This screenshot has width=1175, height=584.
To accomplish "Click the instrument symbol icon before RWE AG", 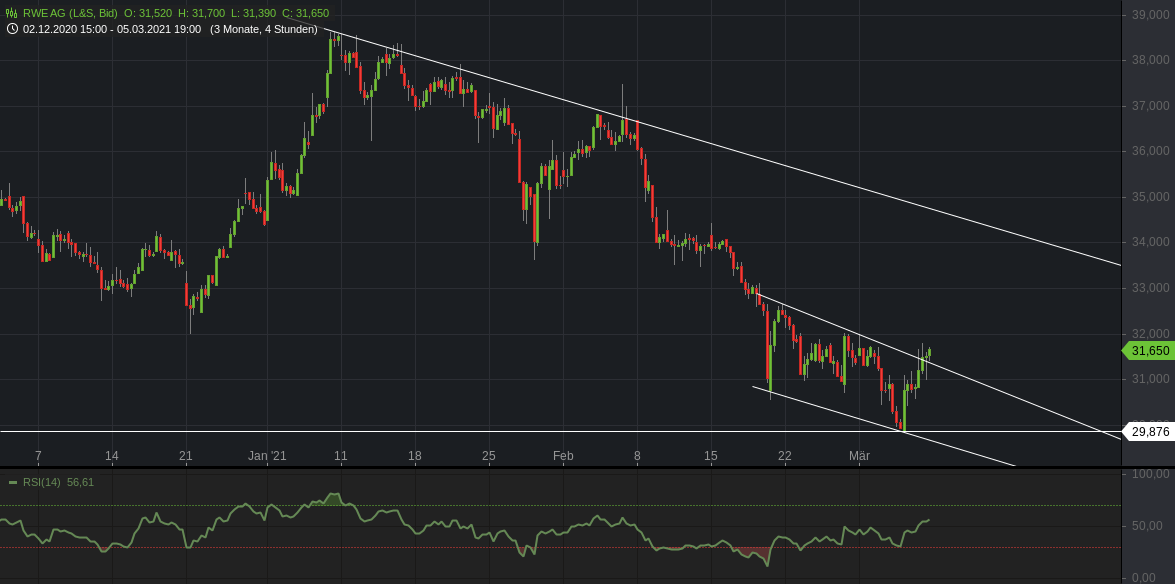I will 12,11.
